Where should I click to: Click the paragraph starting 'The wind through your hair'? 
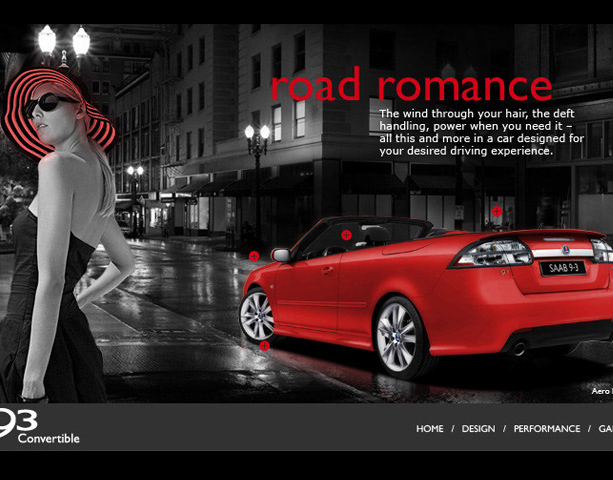tap(482, 133)
